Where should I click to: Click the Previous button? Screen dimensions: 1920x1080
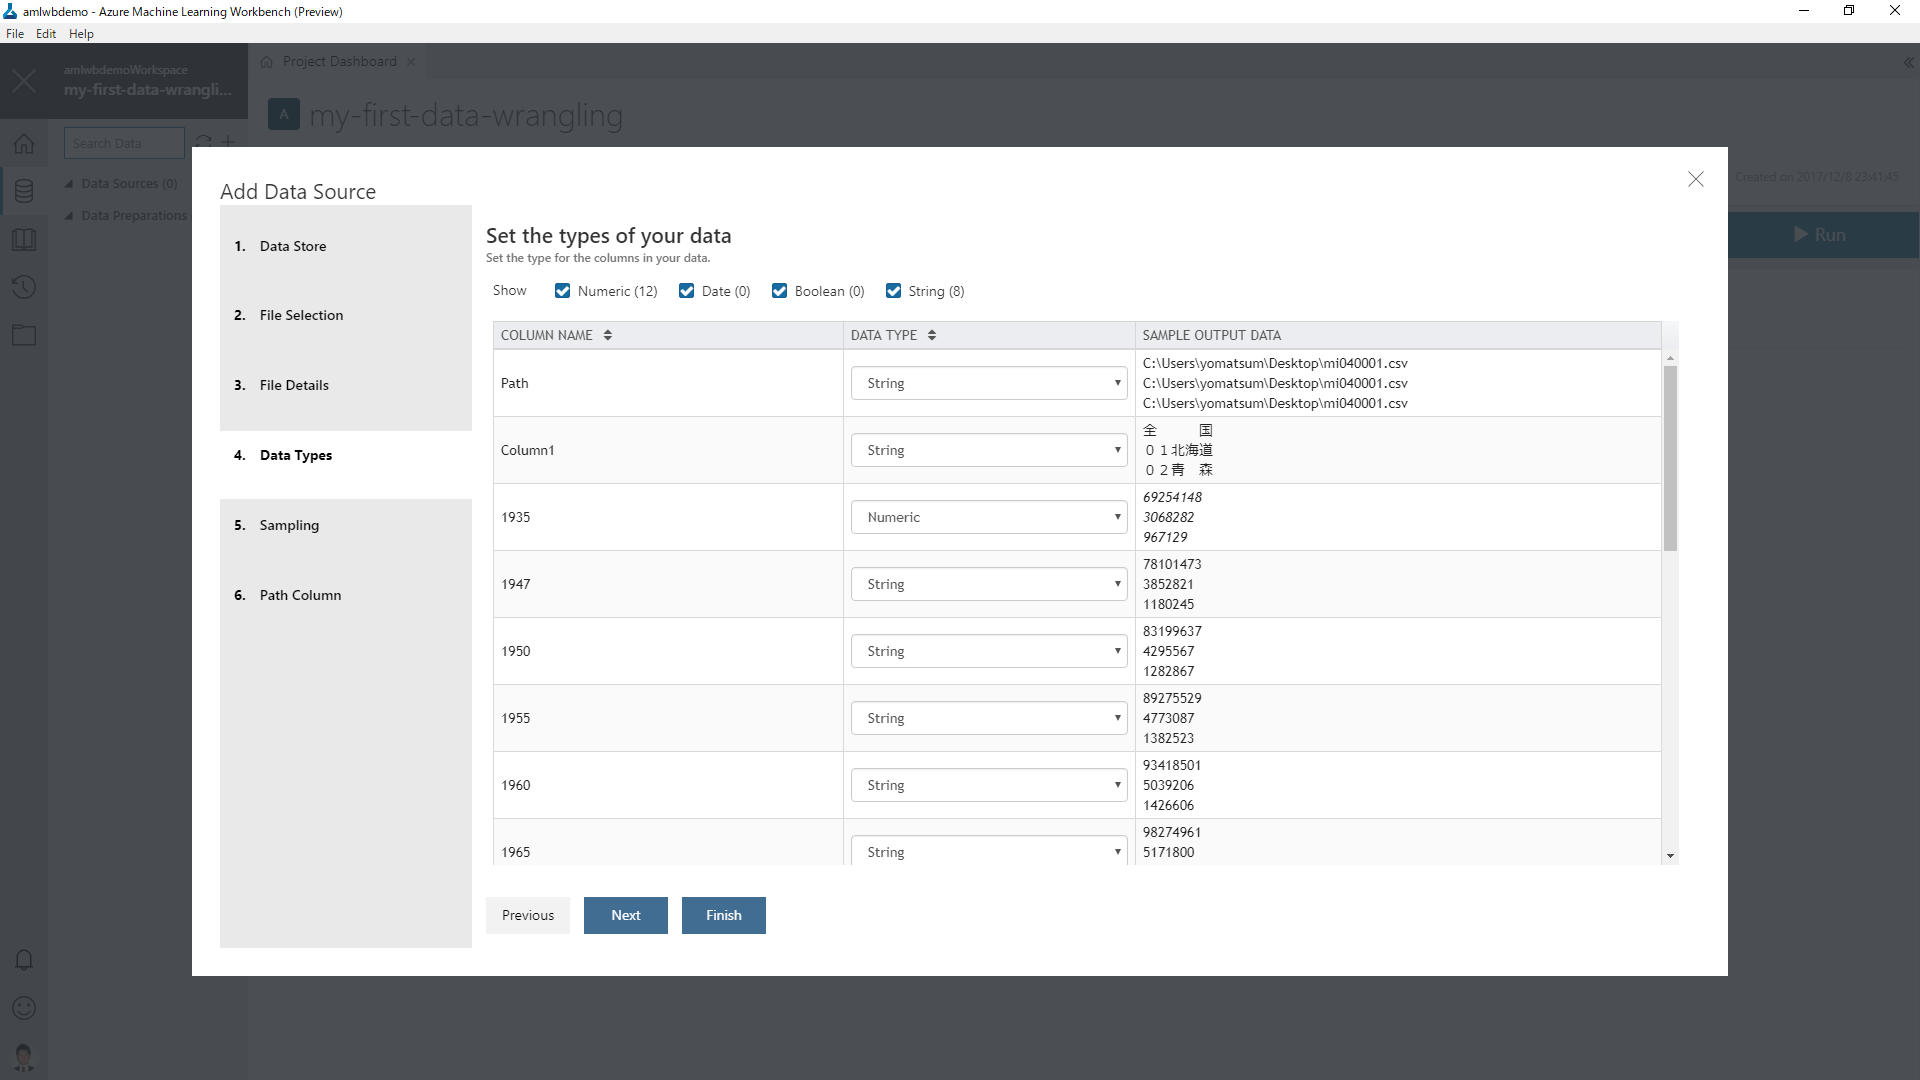tap(527, 915)
